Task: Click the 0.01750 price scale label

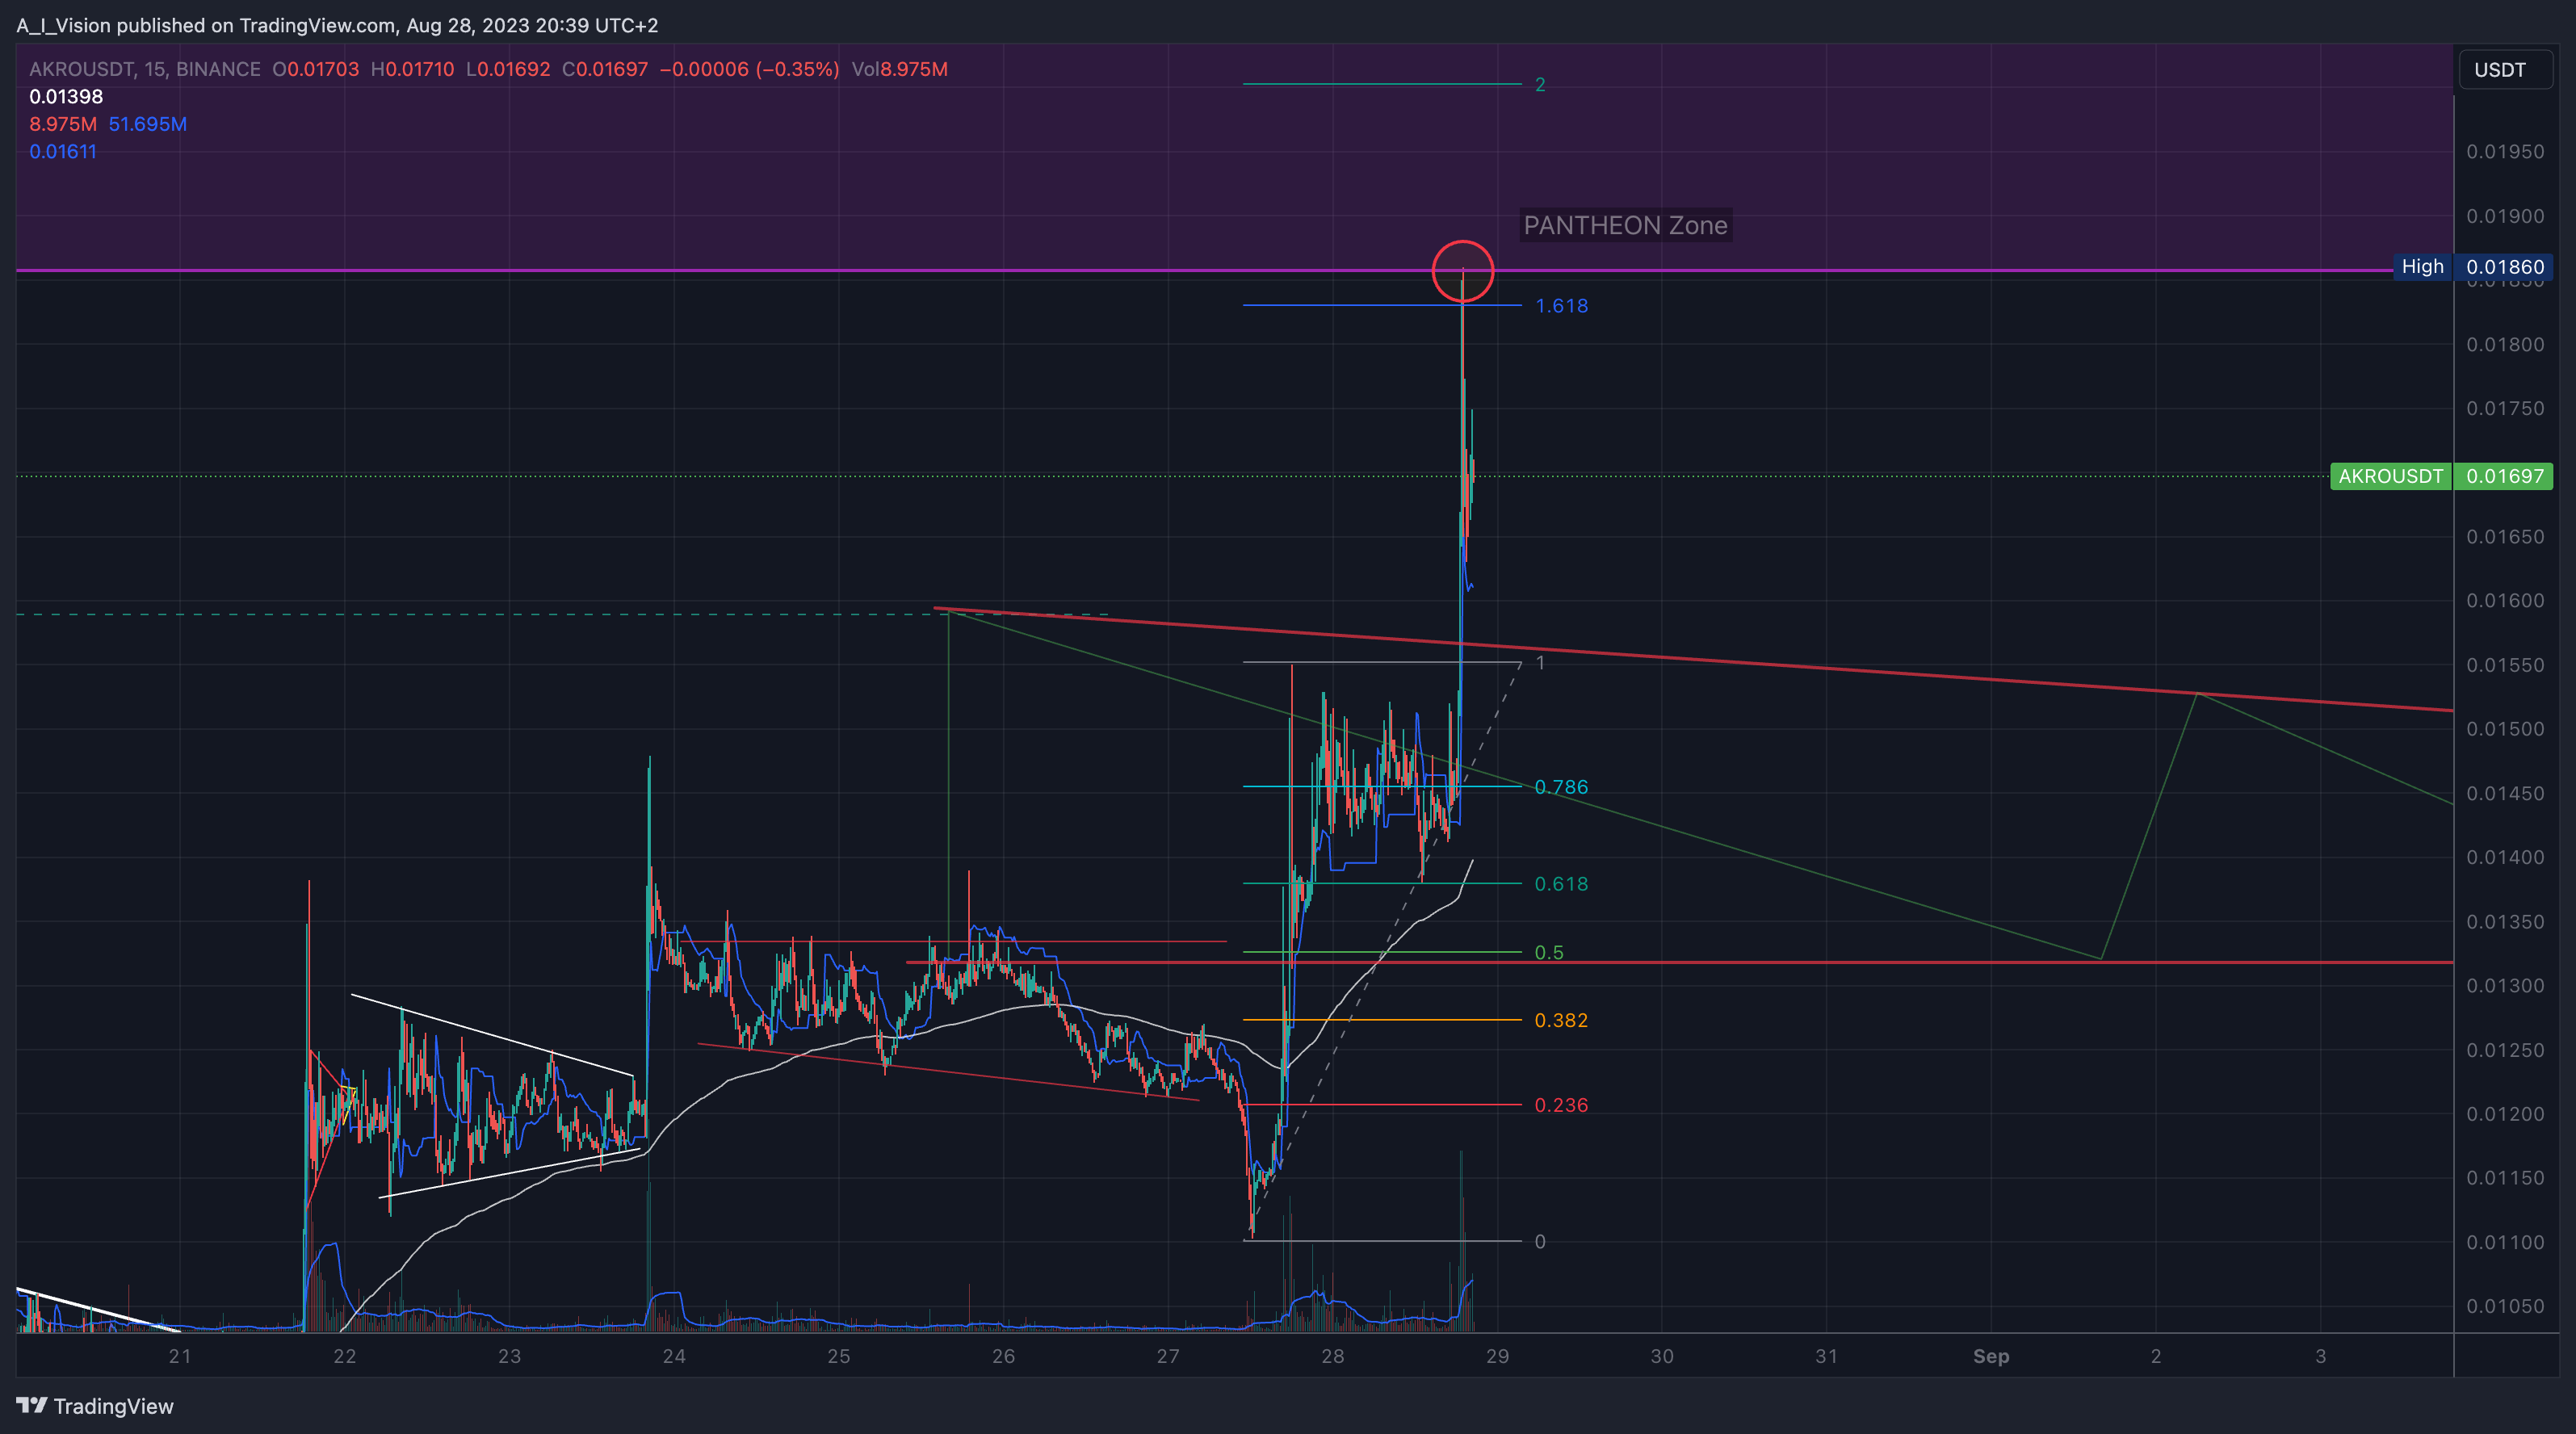Action: 2505,408
